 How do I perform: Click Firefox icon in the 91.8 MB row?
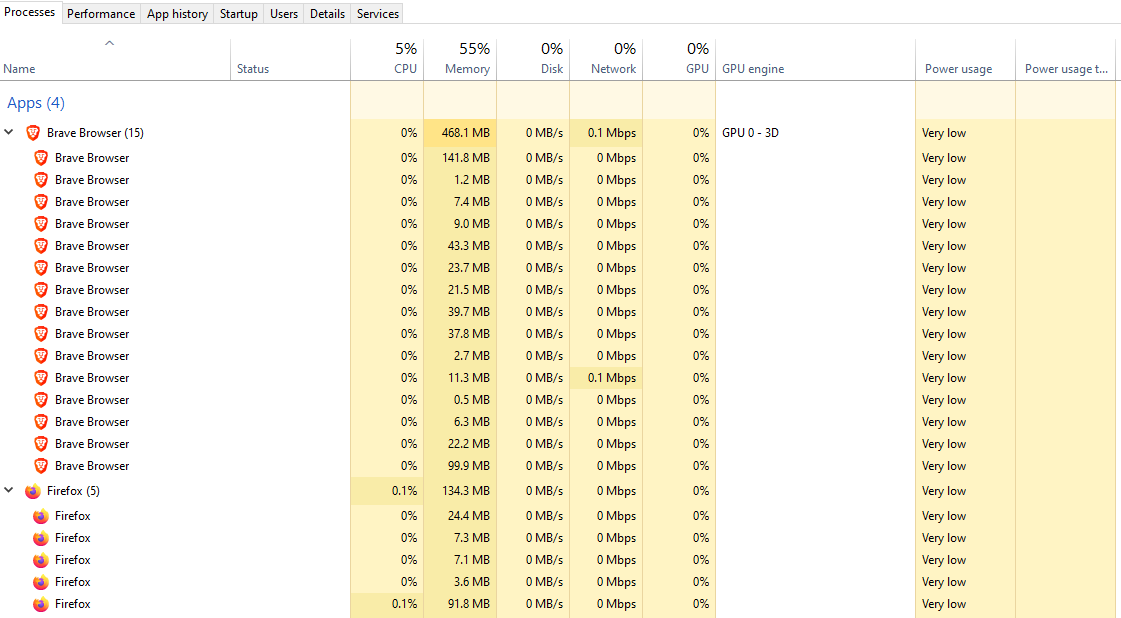click(x=41, y=604)
